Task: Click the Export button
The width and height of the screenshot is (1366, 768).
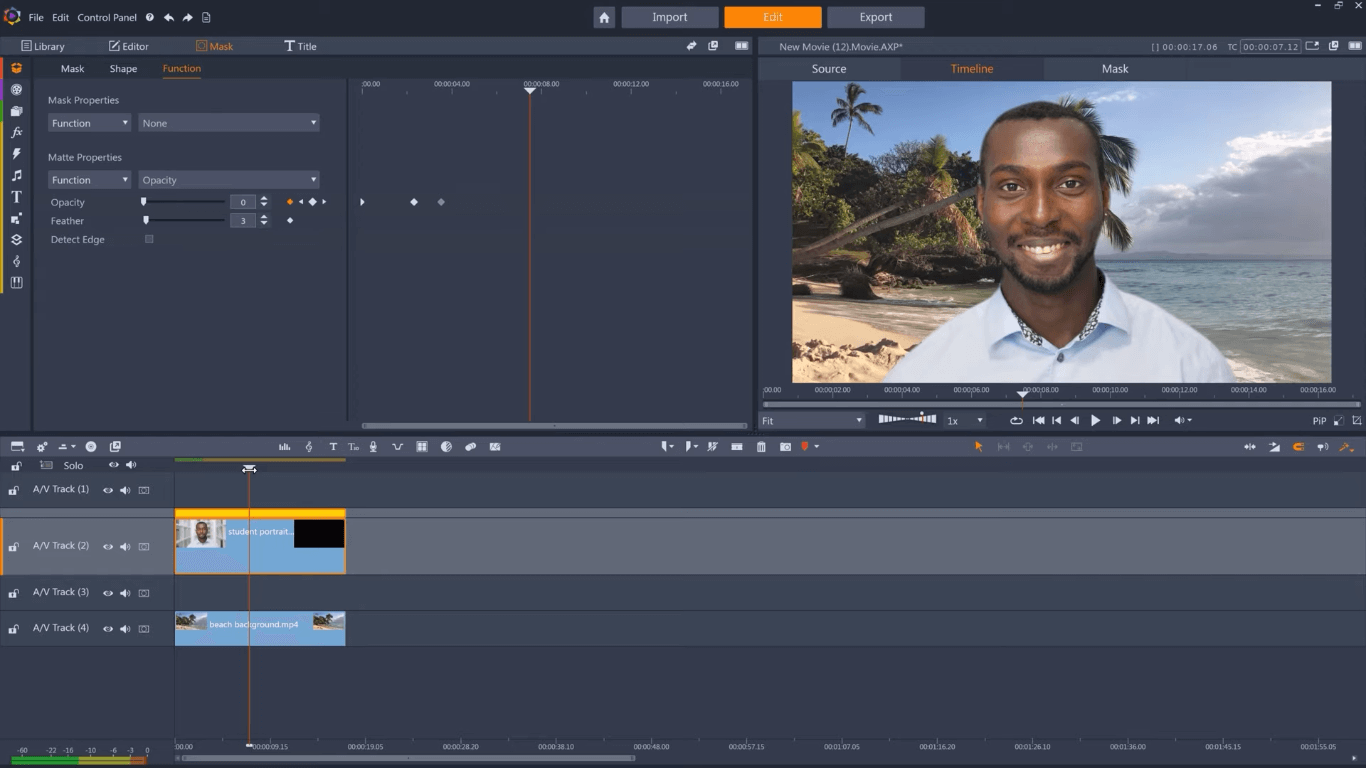Action: [x=875, y=17]
